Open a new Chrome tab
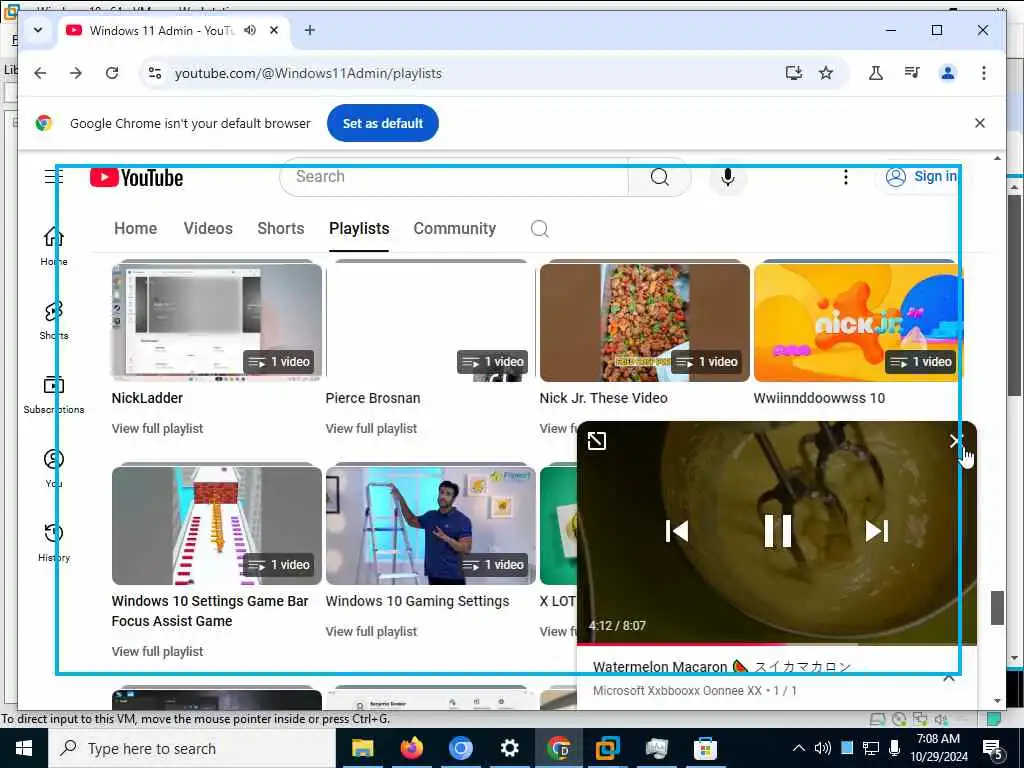Viewport: 1024px width, 768px height. click(x=310, y=30)
